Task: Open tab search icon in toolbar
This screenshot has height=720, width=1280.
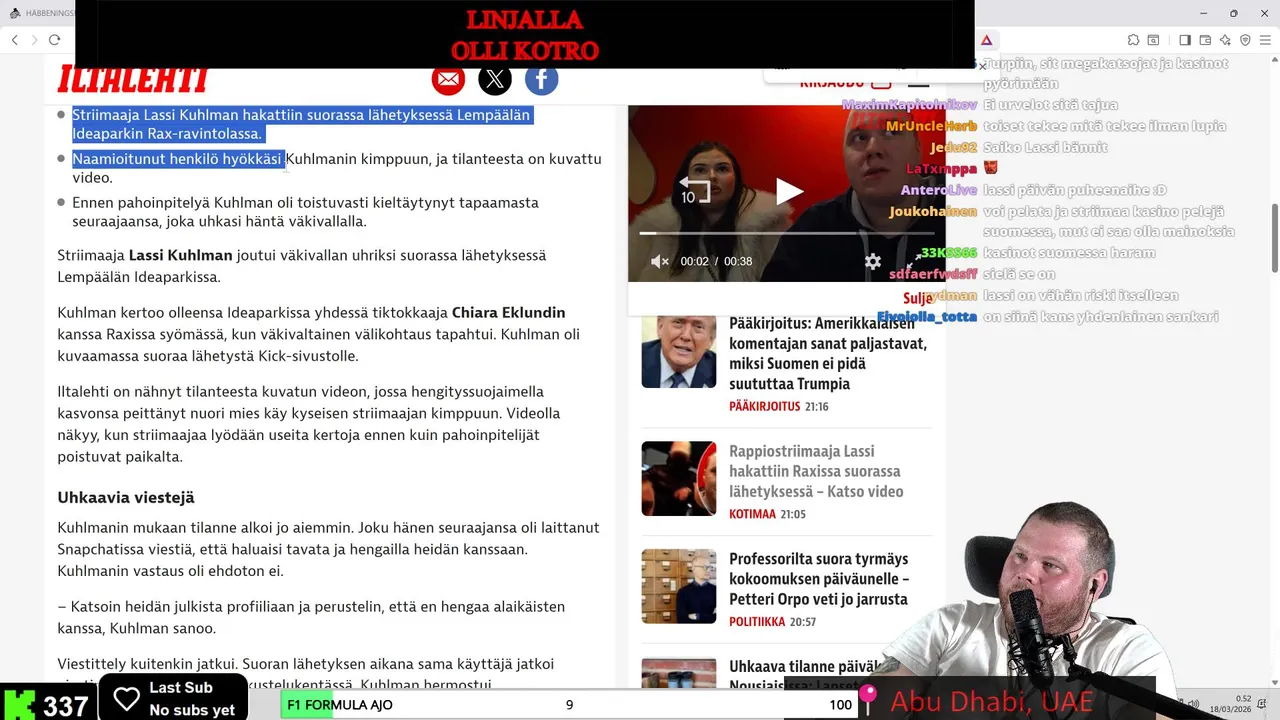Action: [1153, 40]
